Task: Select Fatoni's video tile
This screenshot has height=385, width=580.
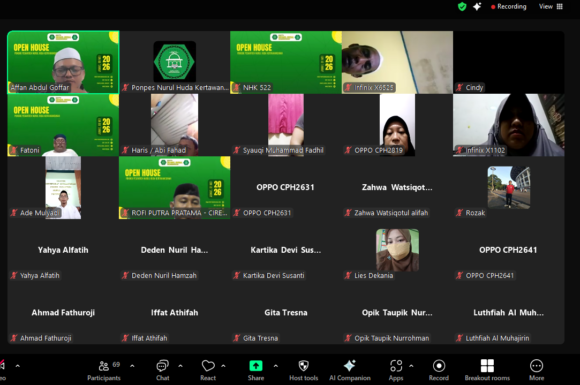Action: coord(63,125)
